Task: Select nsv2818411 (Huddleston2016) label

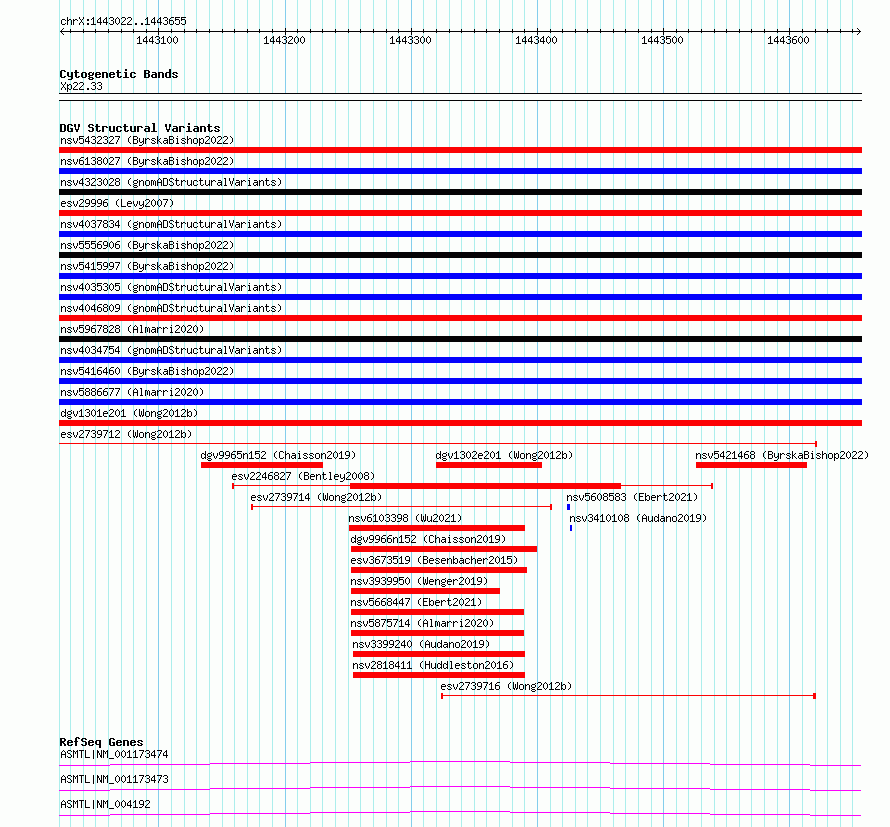Action: tap(433, 665)
